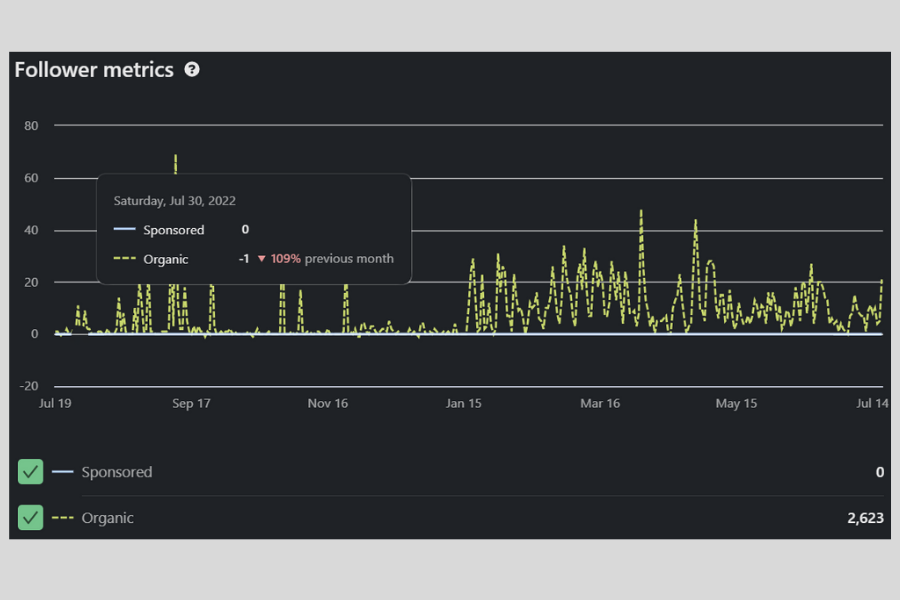This screenshot has height=600, width=900.
Task: Click the 109% previous month text
Action: click(332, 259)
